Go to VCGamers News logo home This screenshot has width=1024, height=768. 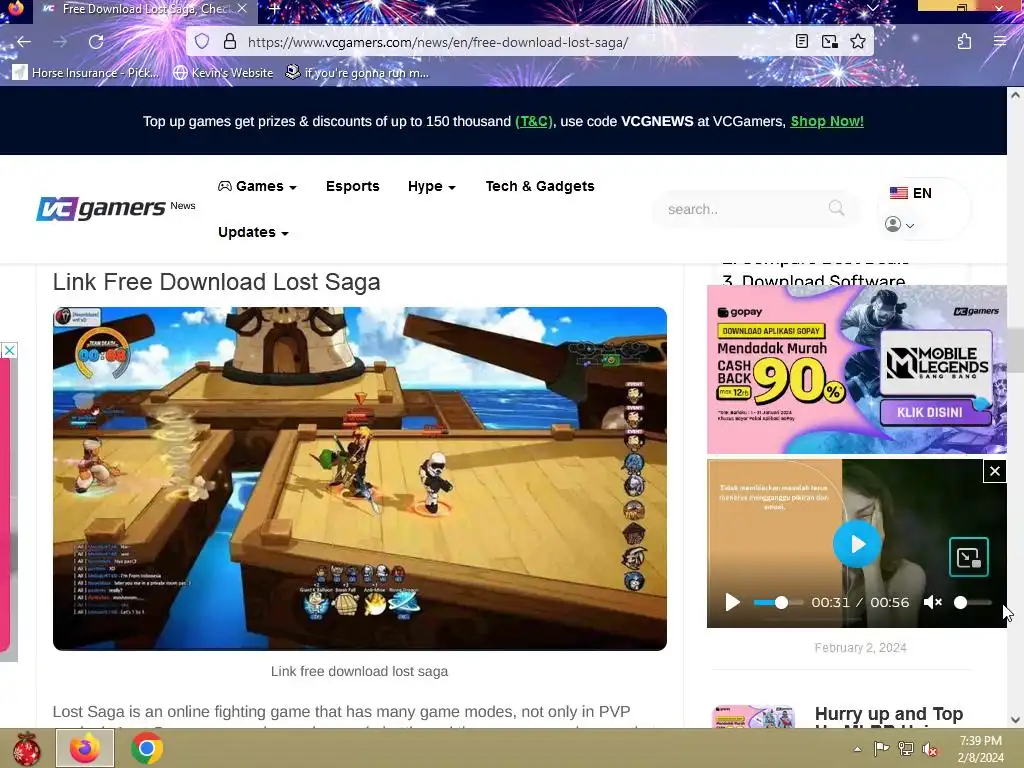click(x=116, y=208)
